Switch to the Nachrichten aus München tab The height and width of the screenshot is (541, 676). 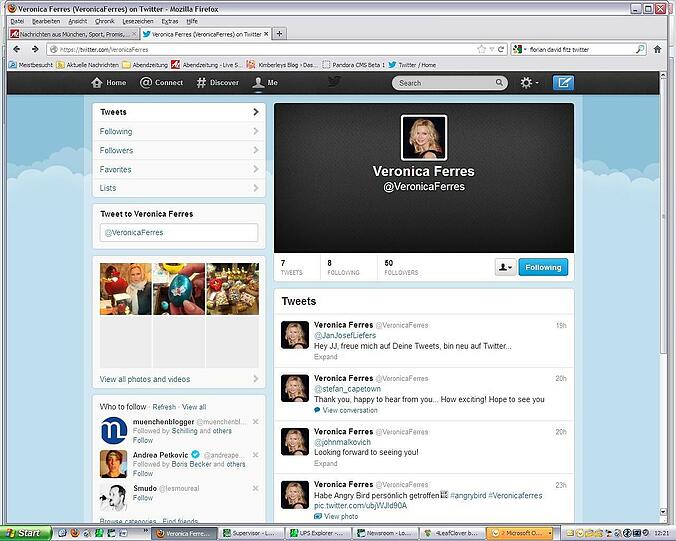73,34
